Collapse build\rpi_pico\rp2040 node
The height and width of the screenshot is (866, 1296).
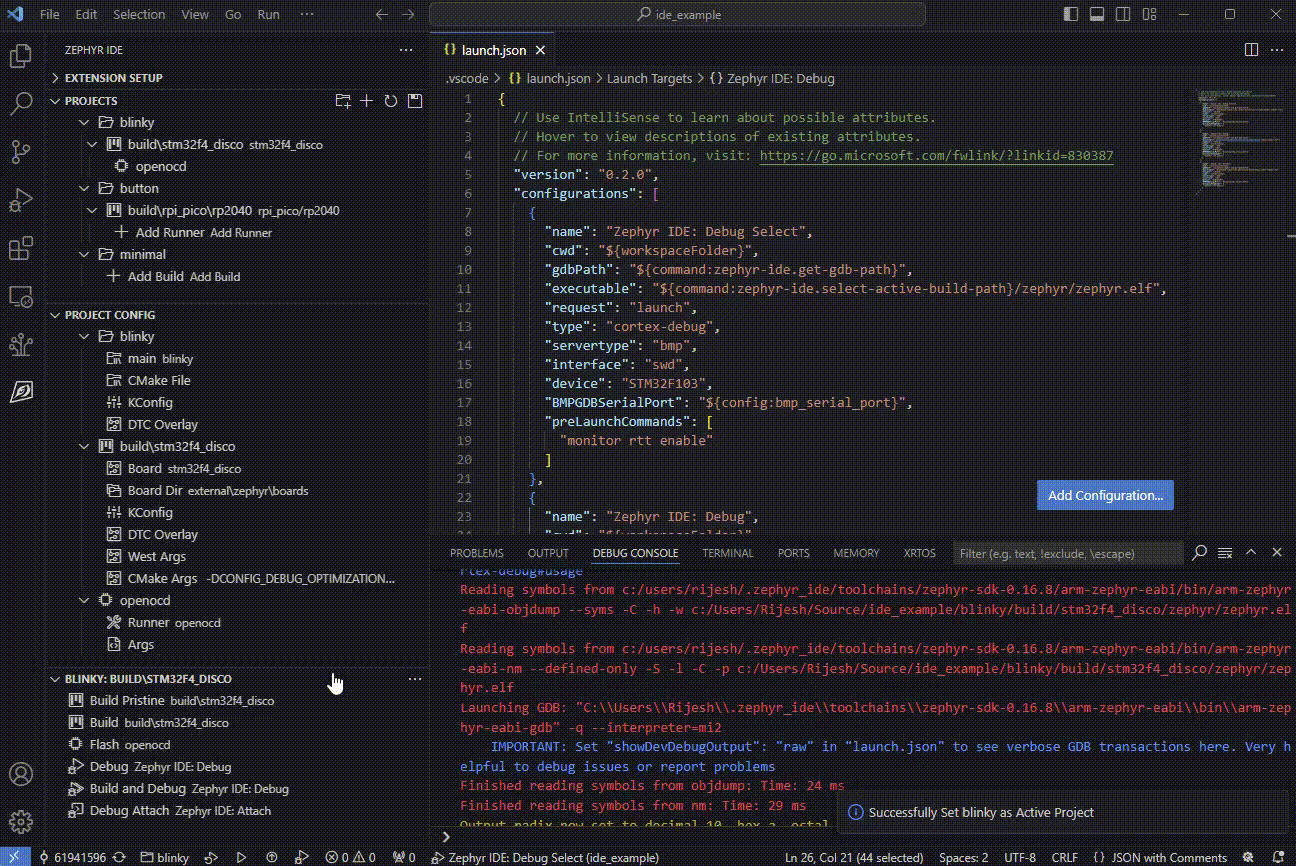tap(93, 211)
